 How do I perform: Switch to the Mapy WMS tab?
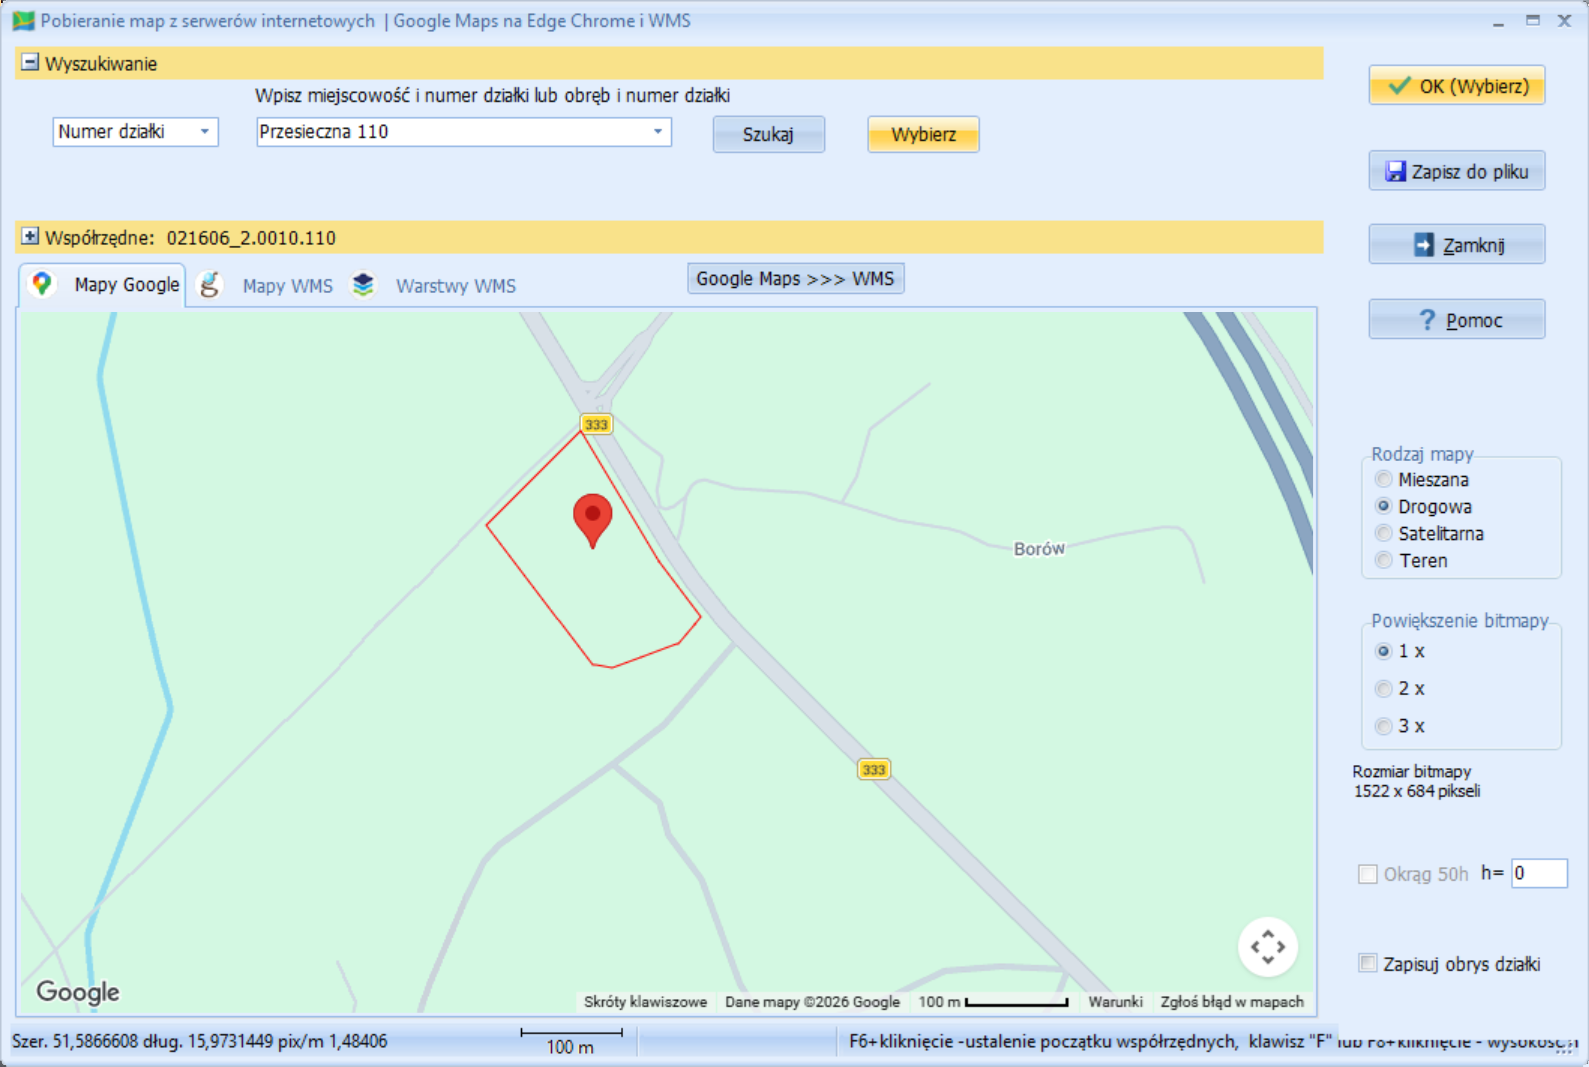coord(288,286)
